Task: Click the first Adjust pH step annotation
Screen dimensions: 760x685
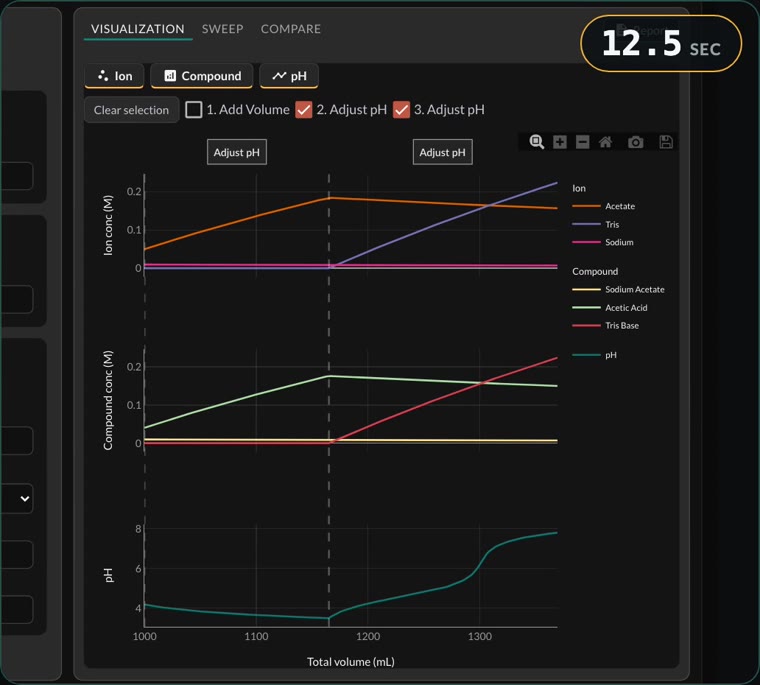Action: [x=237, y=152]
